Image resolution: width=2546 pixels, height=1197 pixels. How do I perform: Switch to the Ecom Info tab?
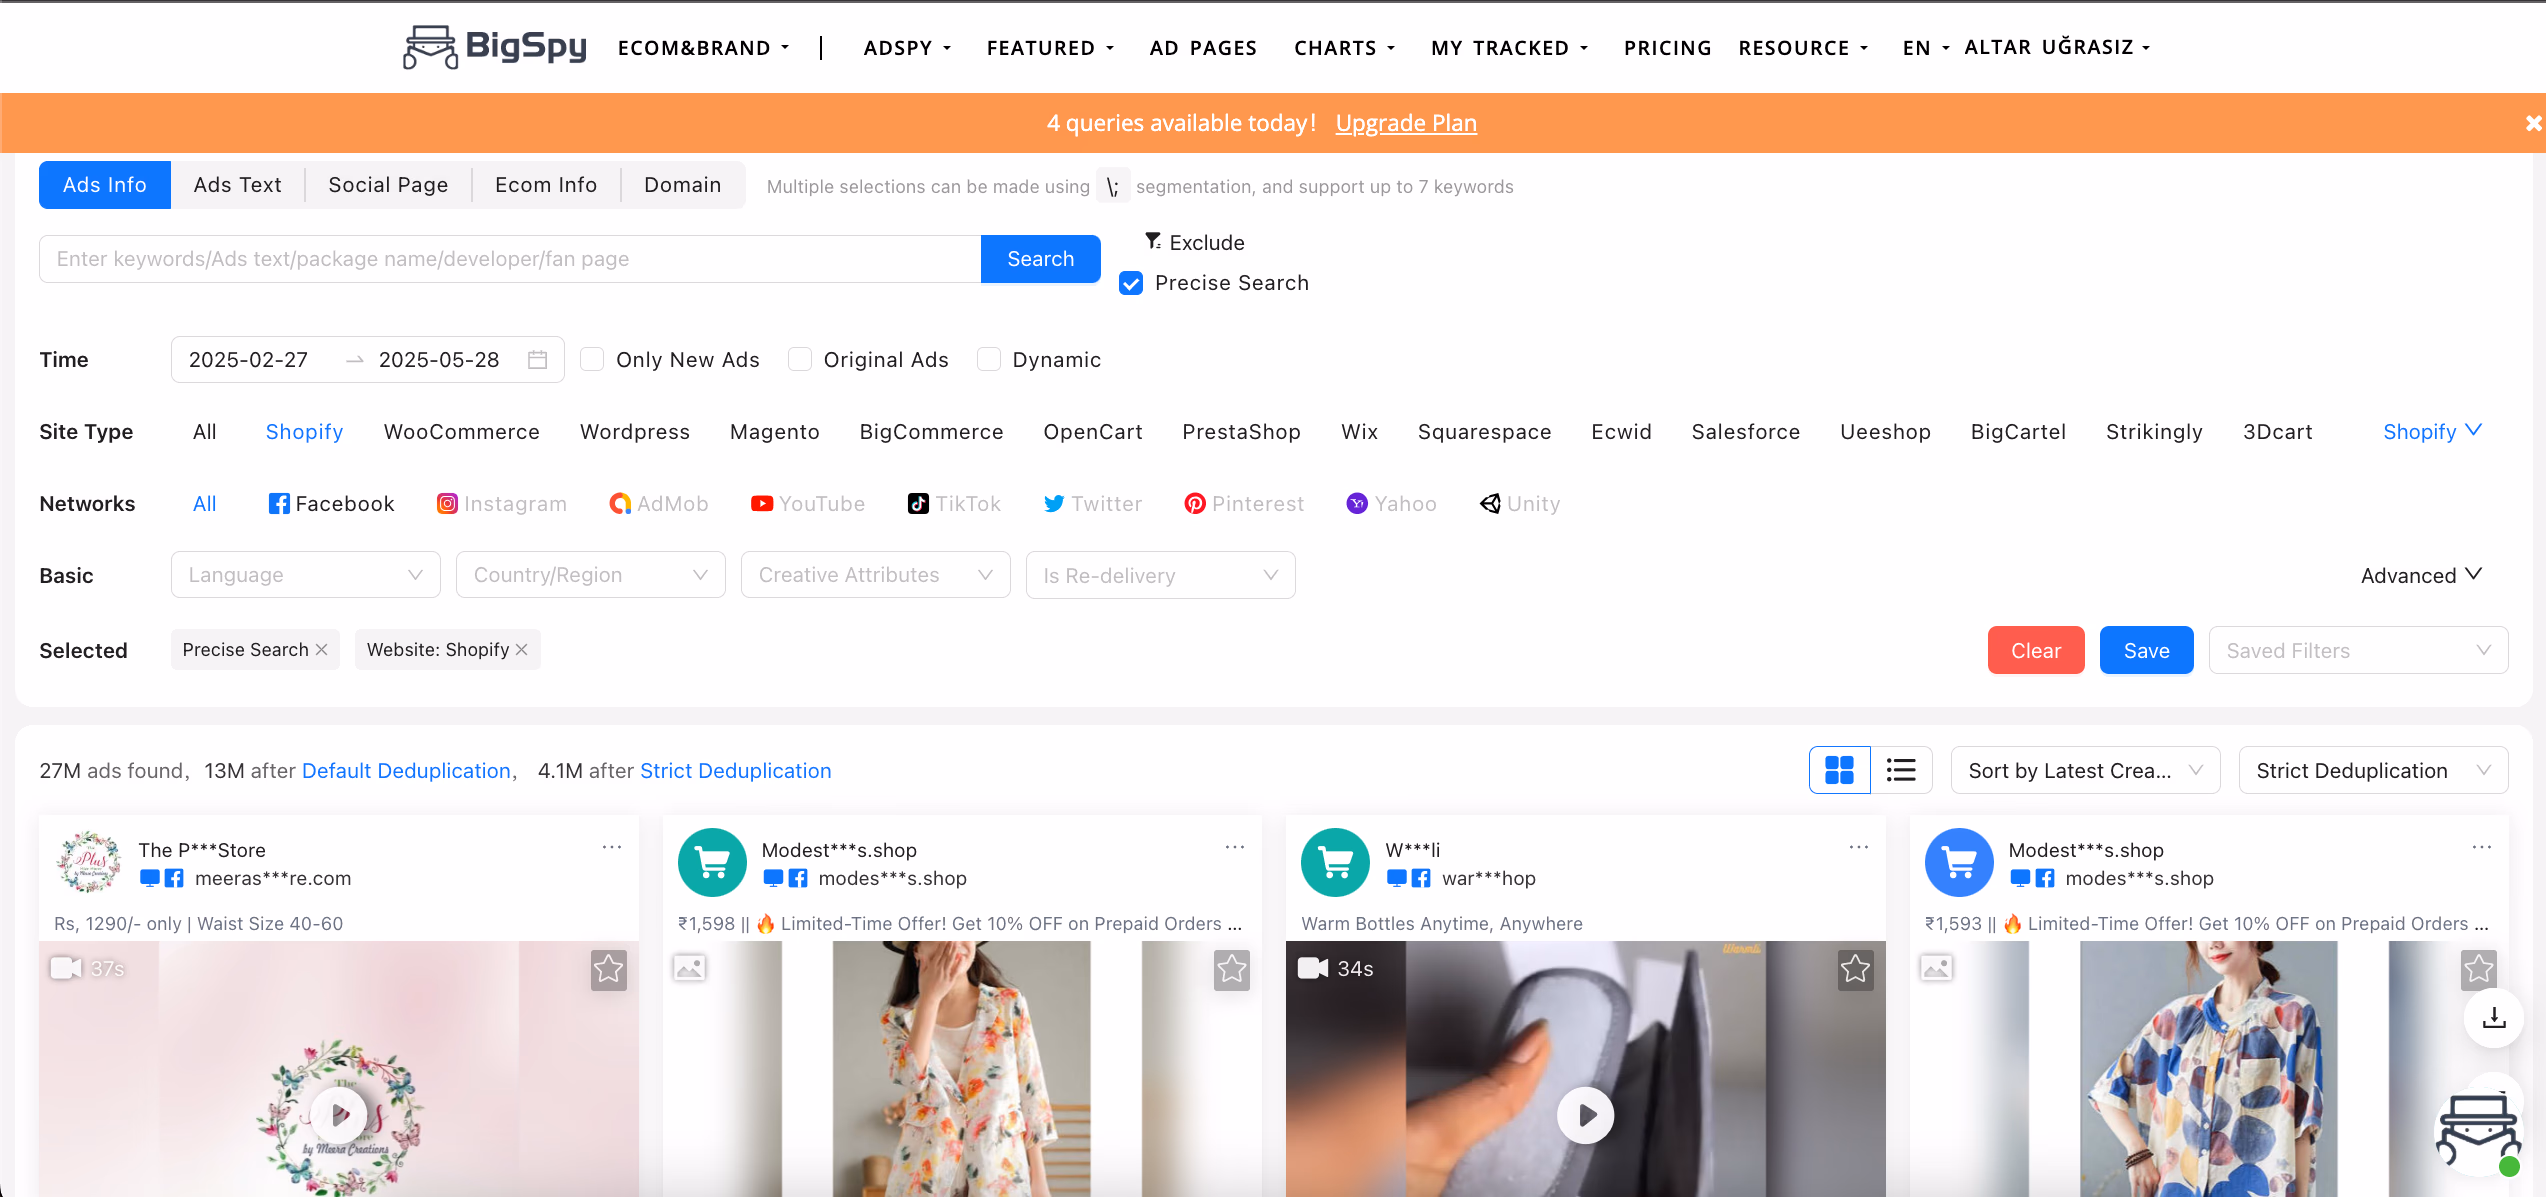point(546,185)
